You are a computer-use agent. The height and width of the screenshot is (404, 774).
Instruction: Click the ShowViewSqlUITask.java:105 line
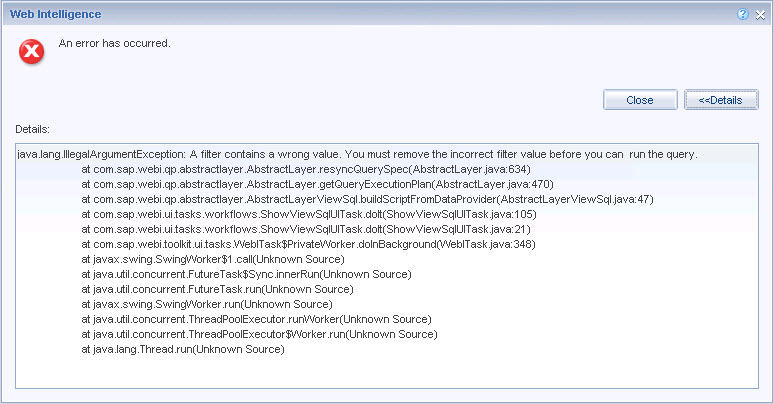pyautogui.click(x=309, y=214)
